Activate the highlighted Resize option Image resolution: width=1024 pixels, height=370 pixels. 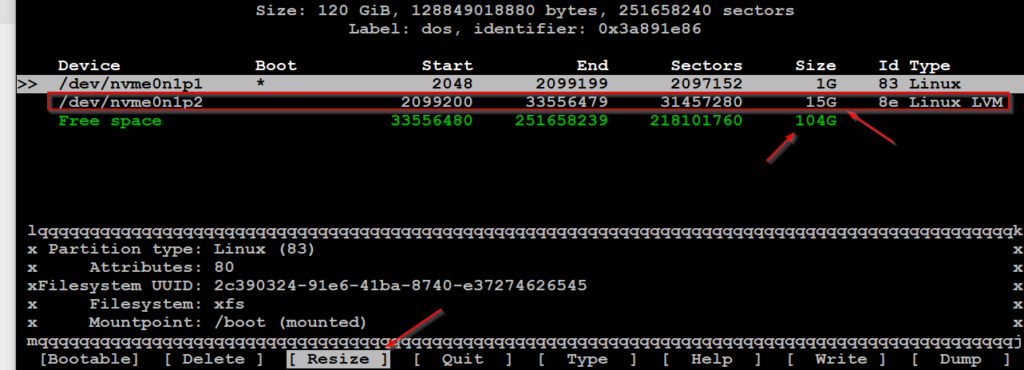tap(338, 359)
